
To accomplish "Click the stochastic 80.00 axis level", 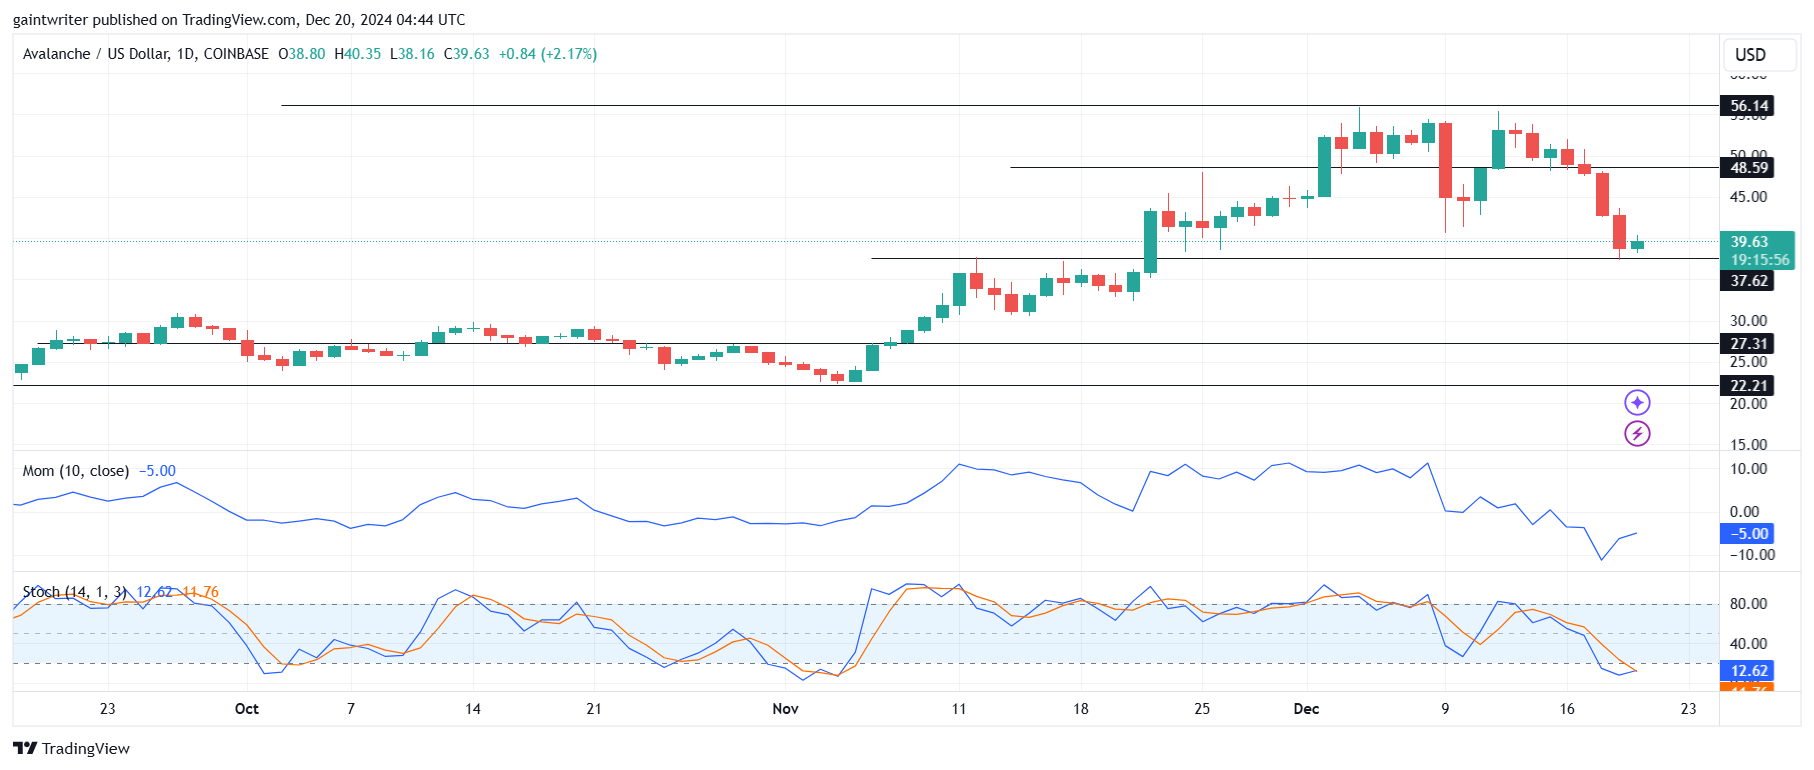I will [x=1748, y=604].
